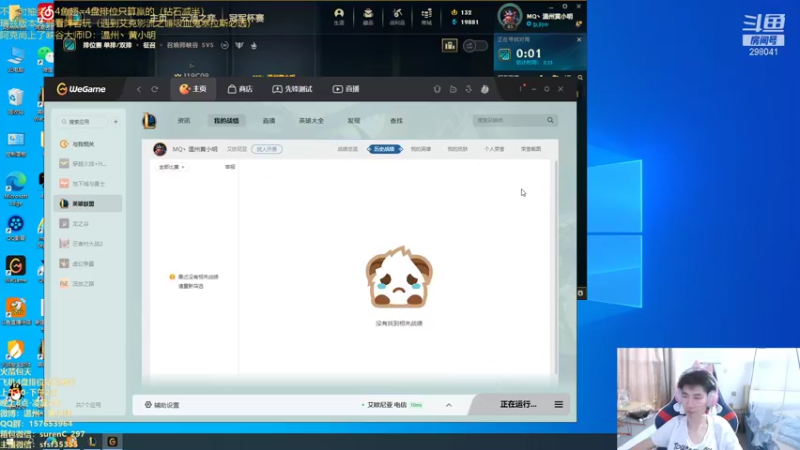Click the magnifier in the summoner search box

[x=551, y=120]
